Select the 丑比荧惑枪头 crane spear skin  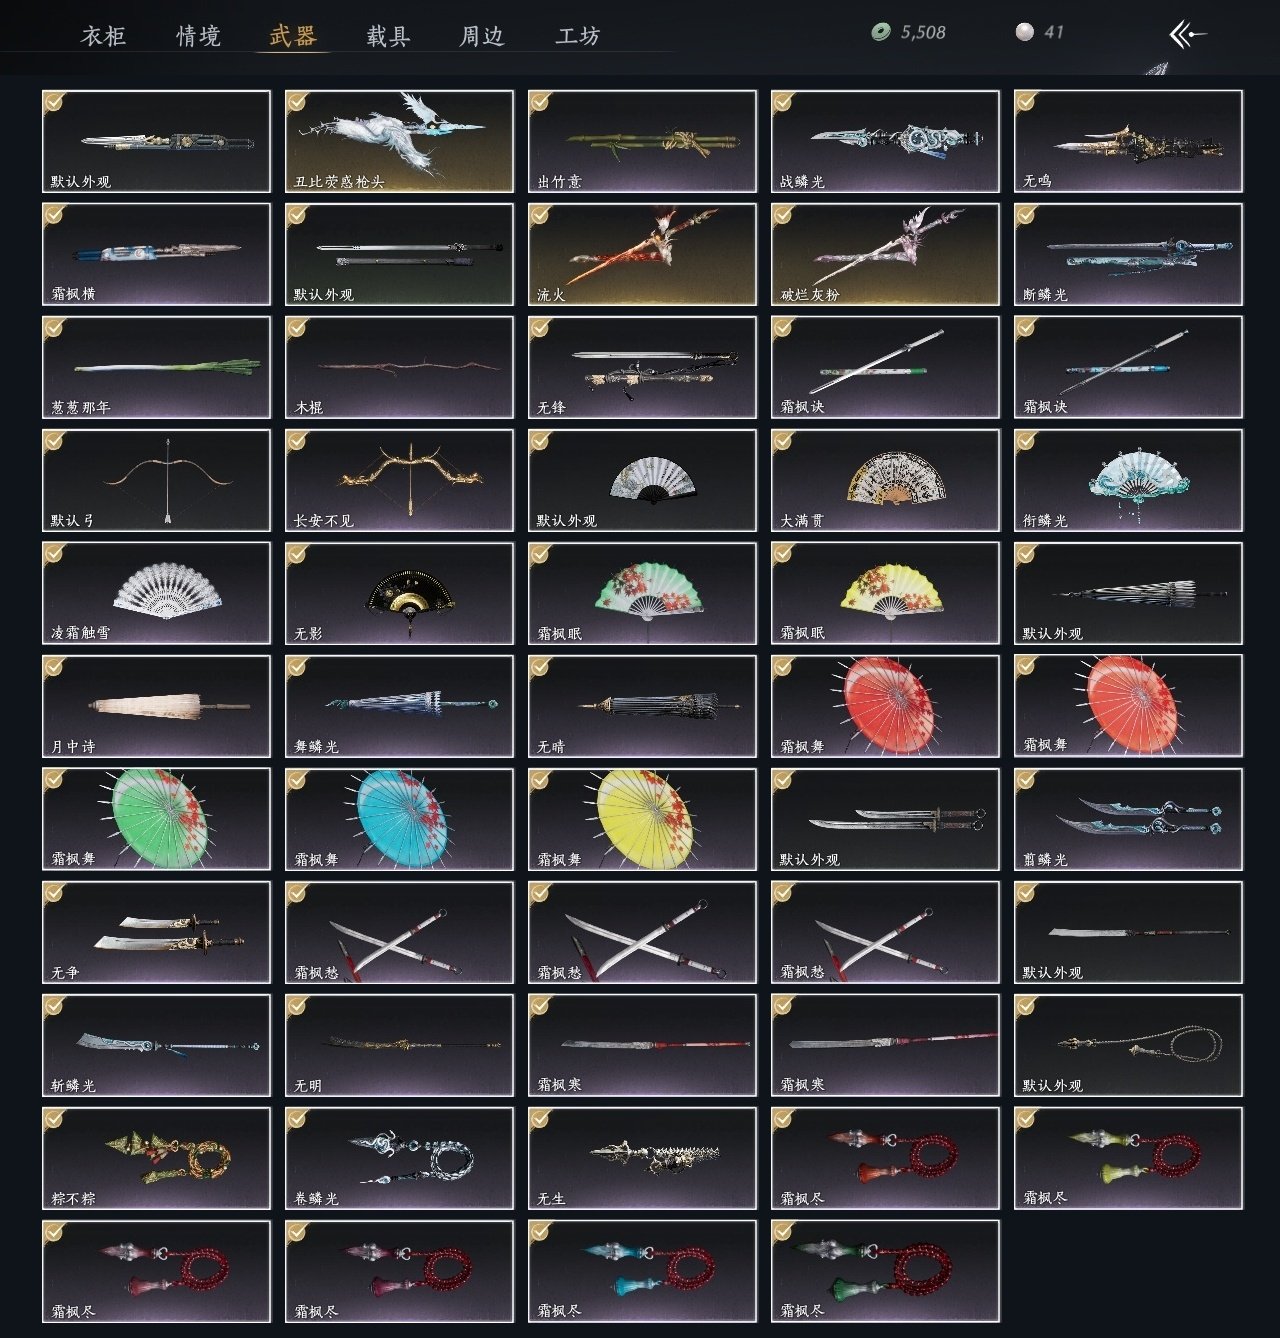tap(399, 141)
